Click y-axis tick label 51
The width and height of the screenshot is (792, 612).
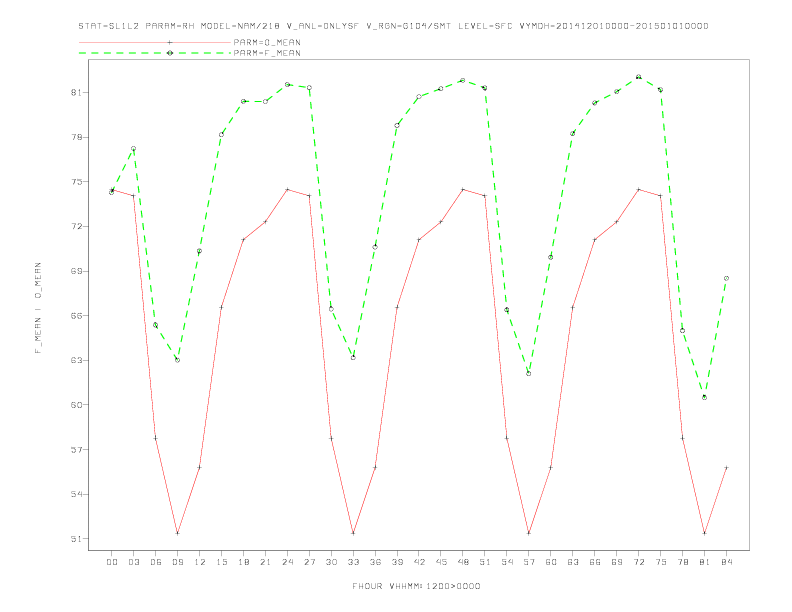click(76, 539)
